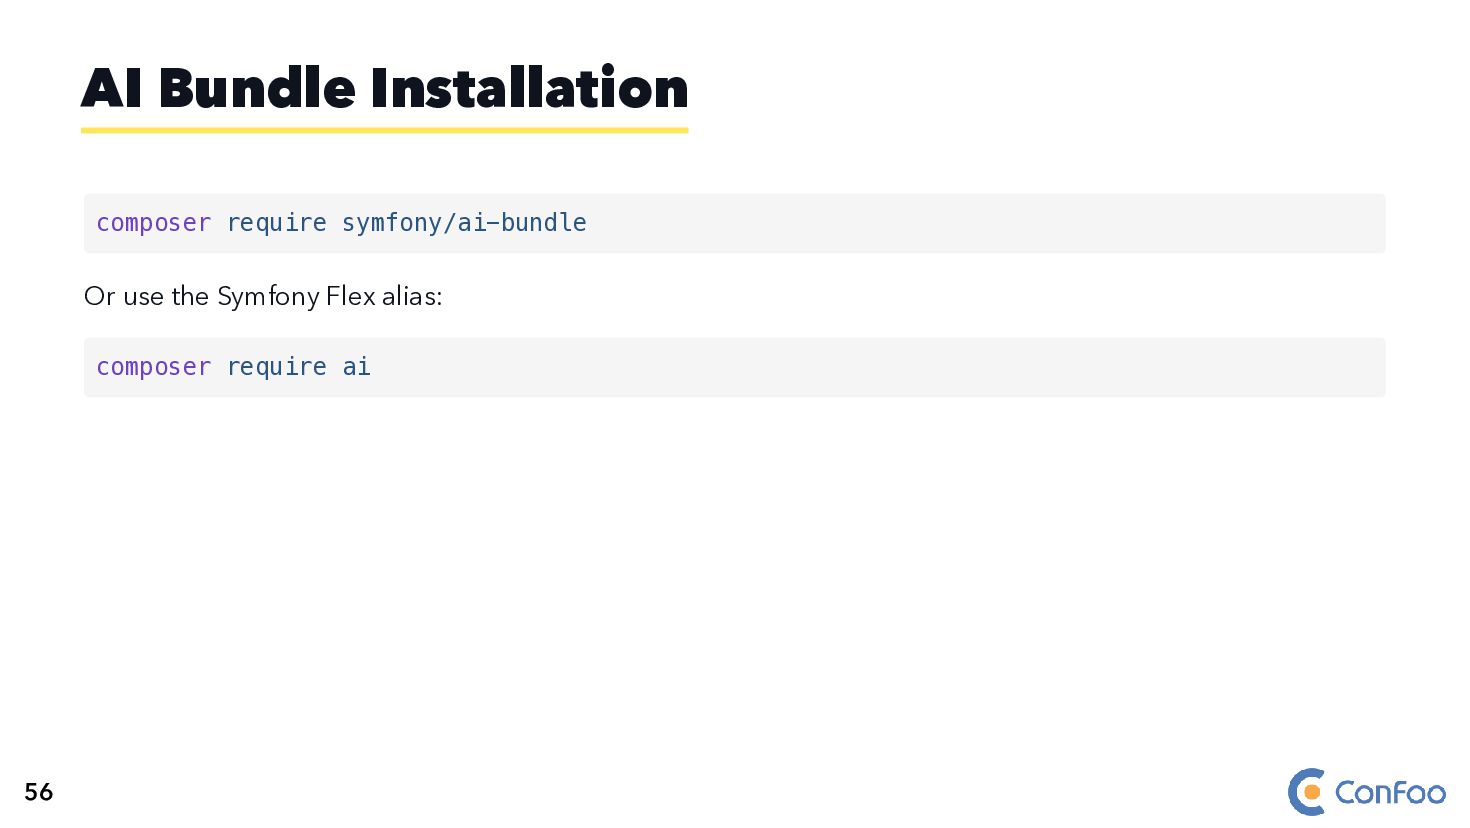Click the word 'Bundle' in the title
The width and height of the screenshot is (1470, 828).
[257, 88]
